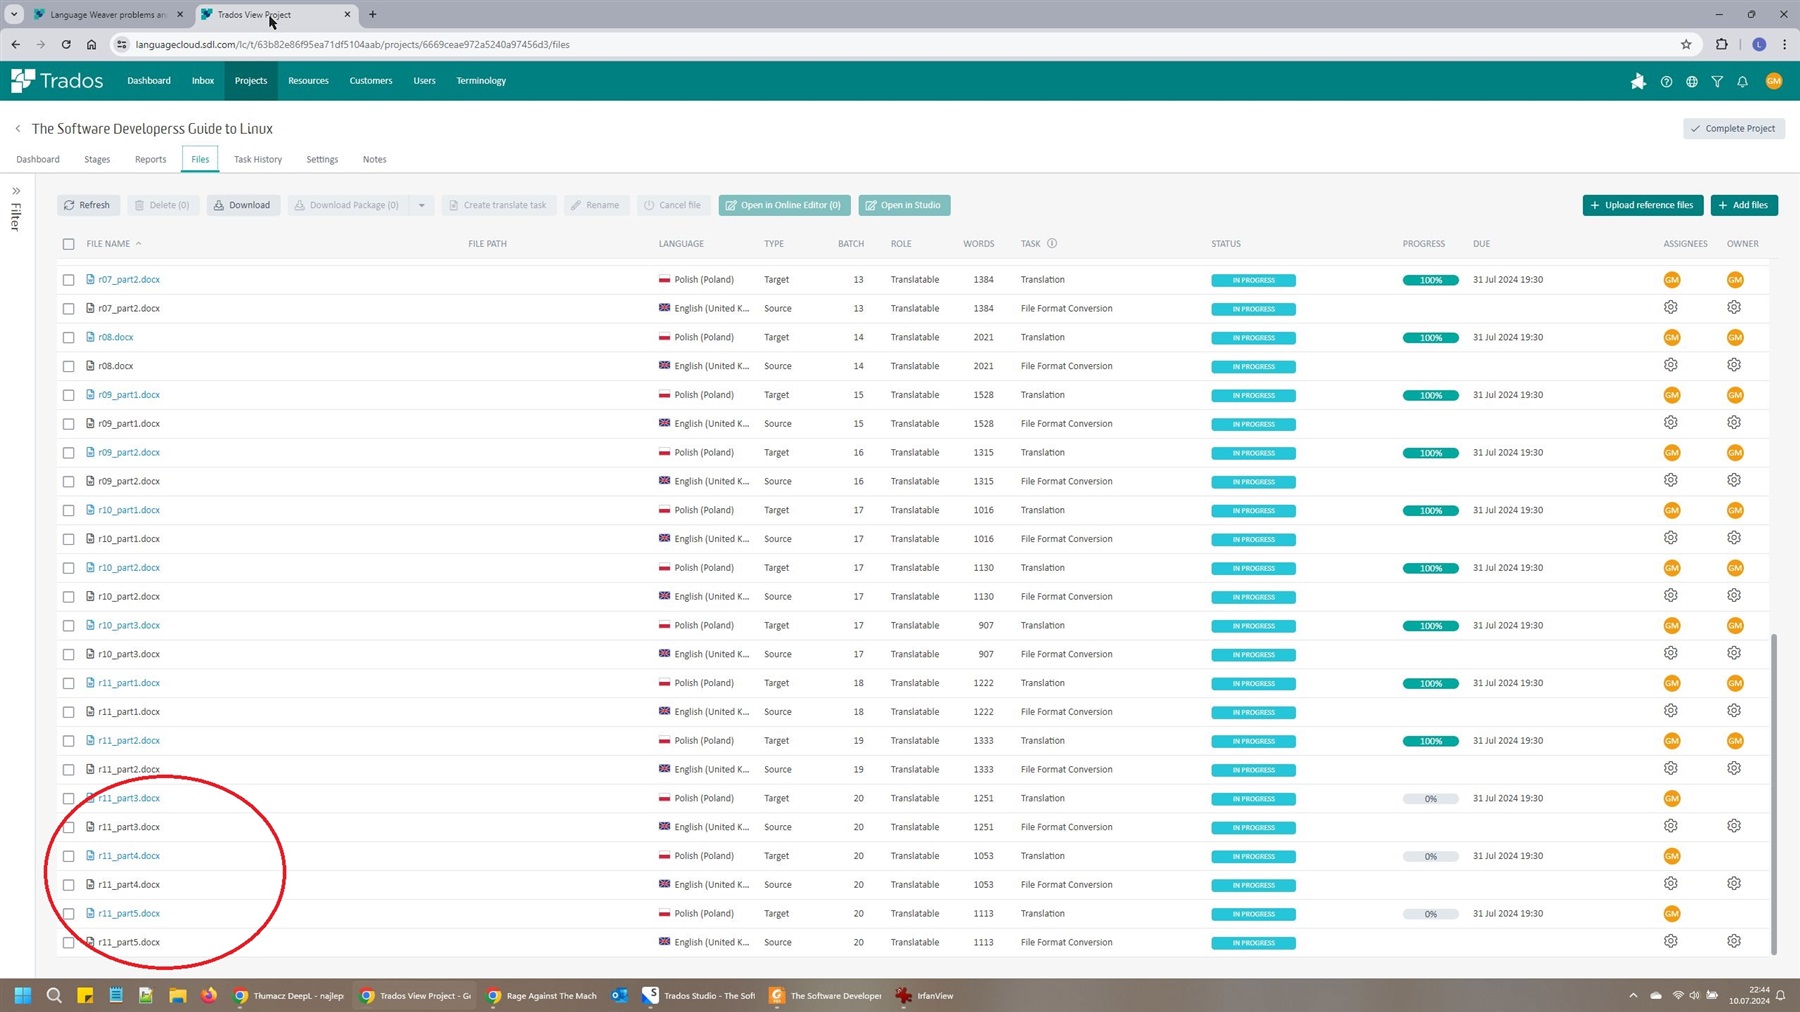Screen dimensions: 1800x1012
Task: Click the 100% progress bar for r08.docx
Action: [1430, 337]
